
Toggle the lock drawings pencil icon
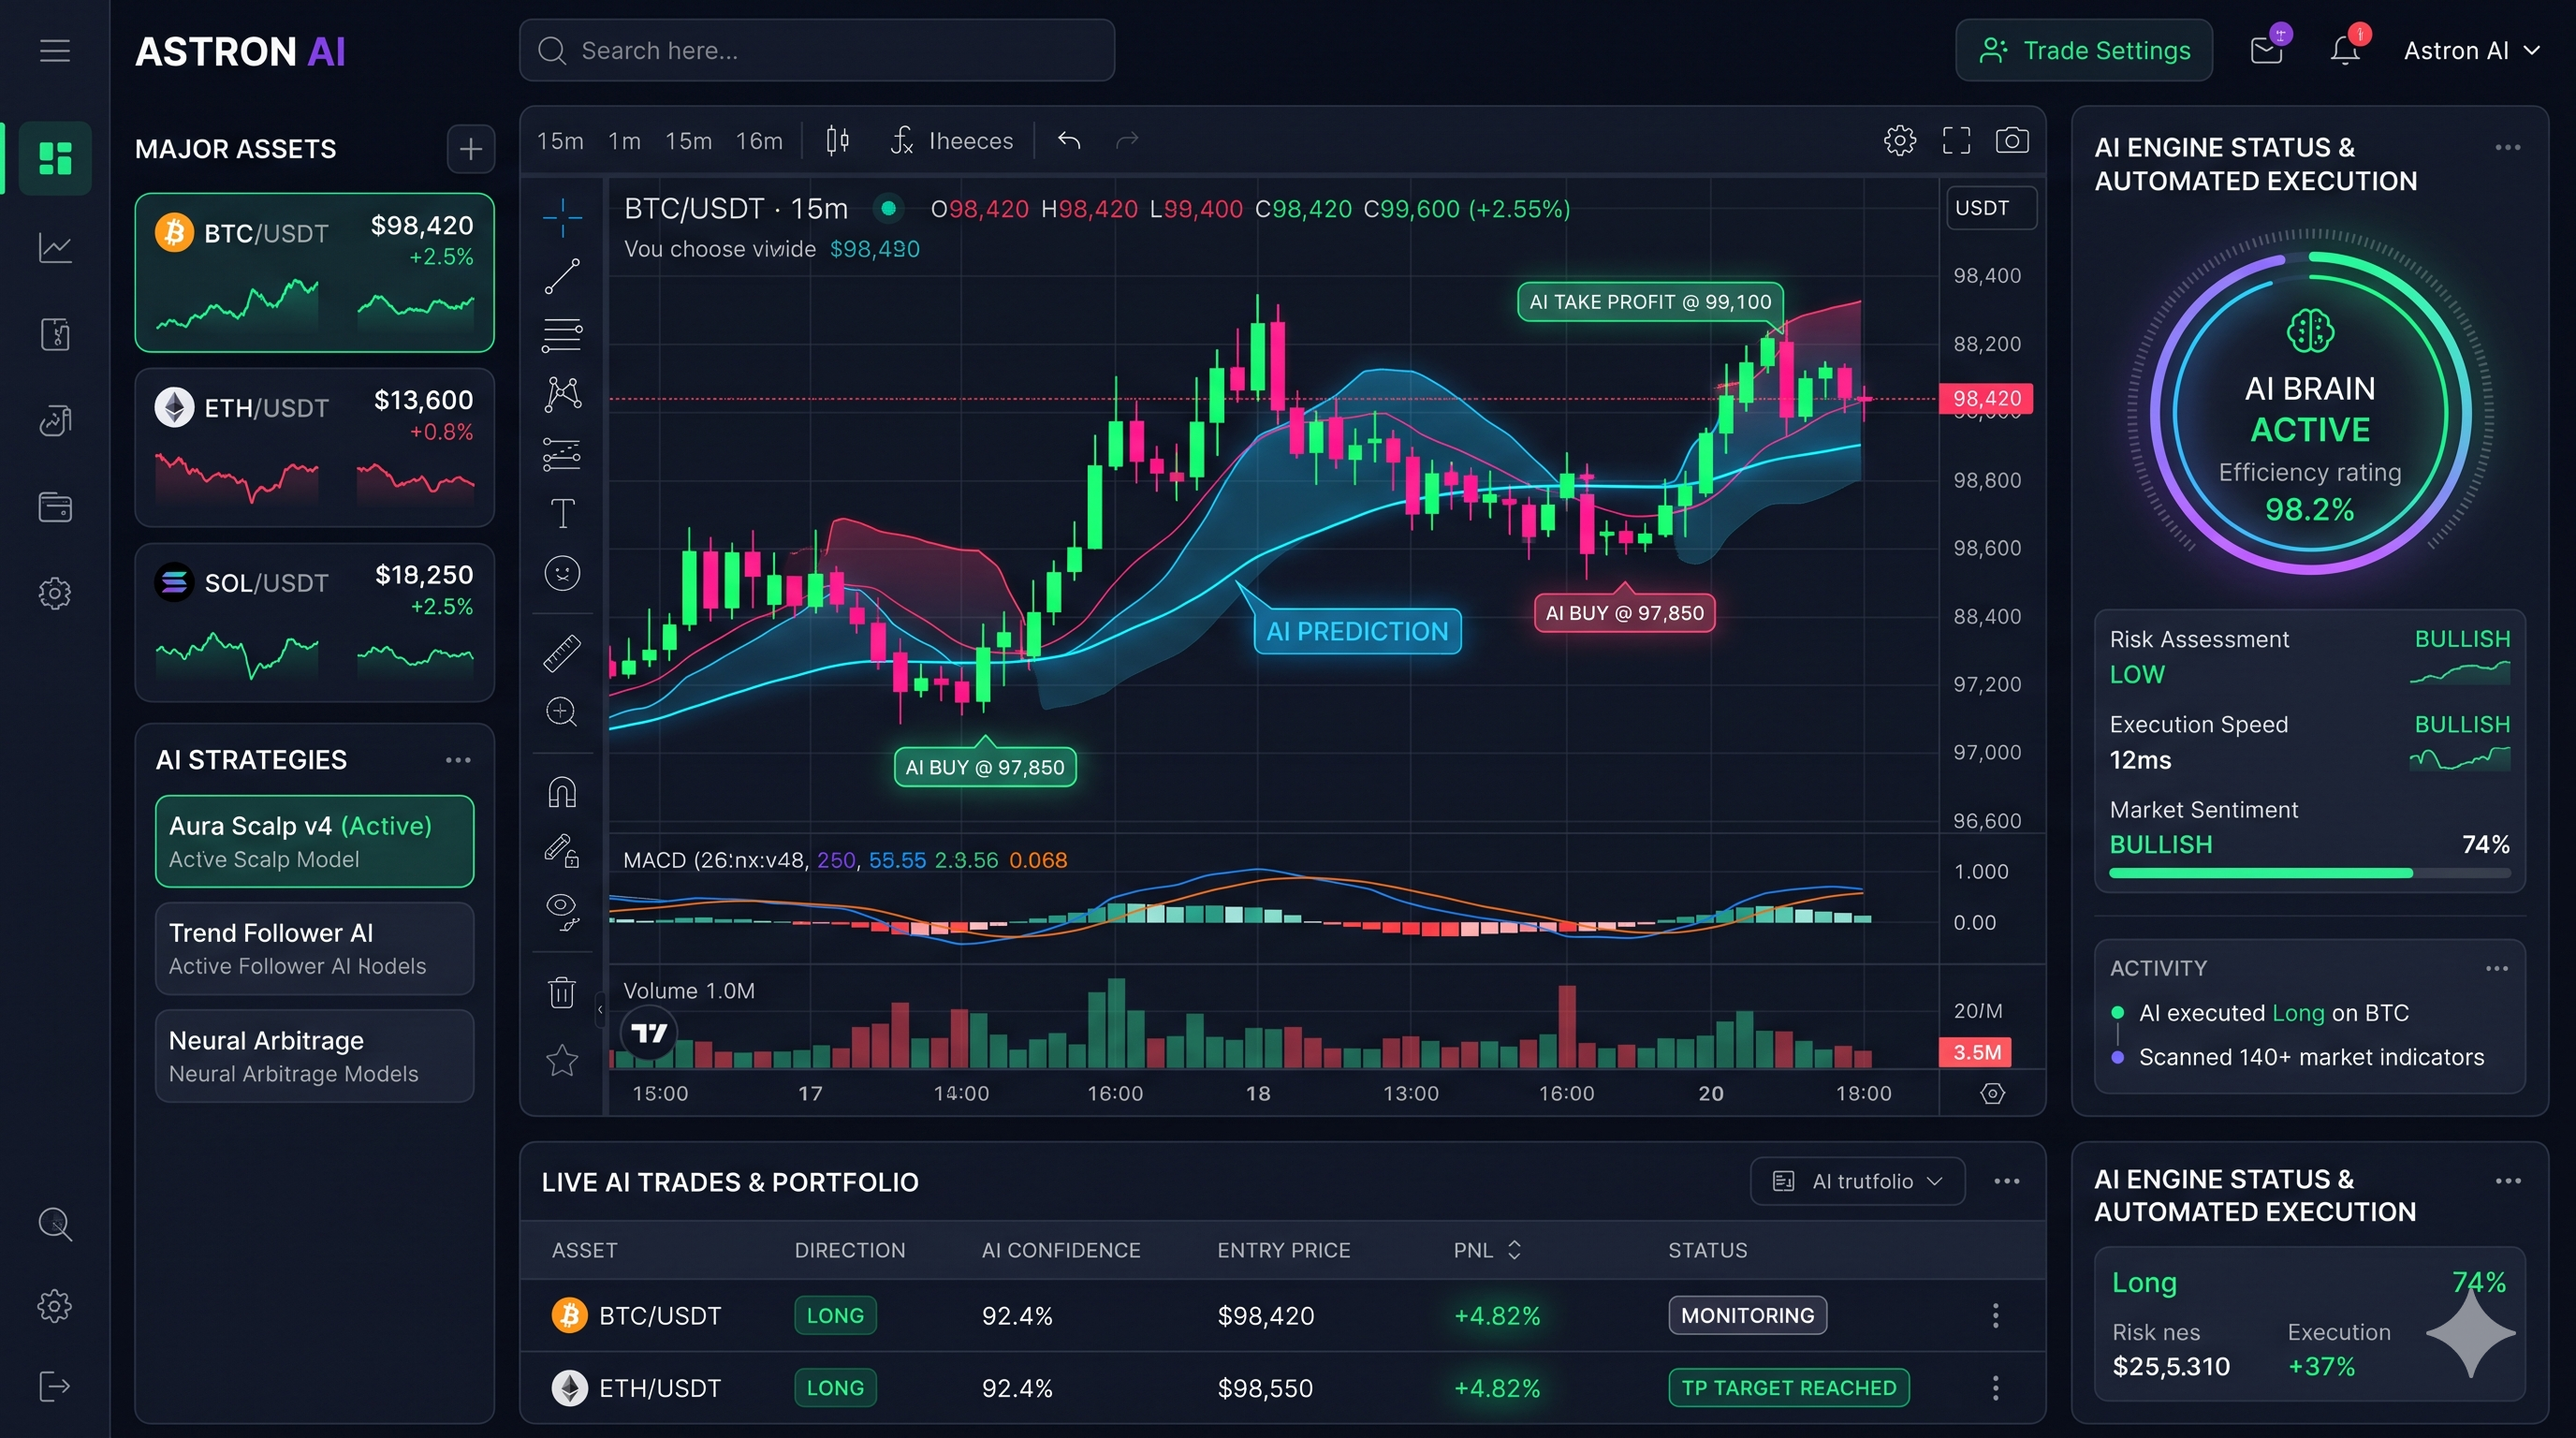pyautogui.click(x=562, y=851)
